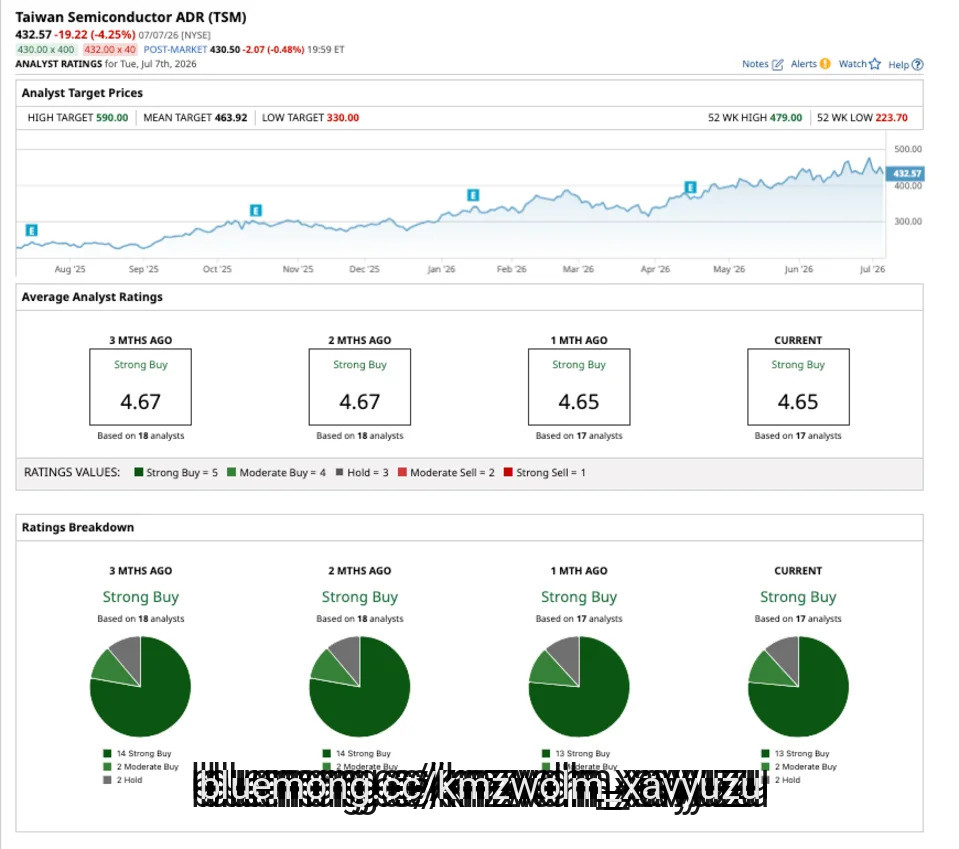The image size is (959, 849).
Task: Click the green bid quote 430.00 x 400
Action: pyautogui.click(x=46, y=50)
